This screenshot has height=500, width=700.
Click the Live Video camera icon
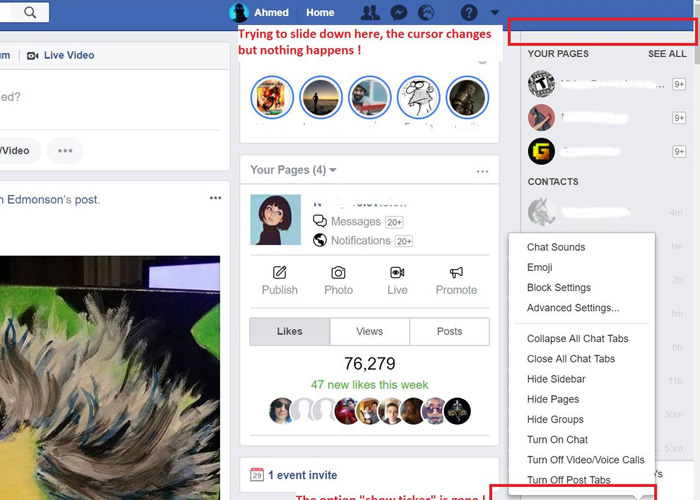(x=33, y=55)
